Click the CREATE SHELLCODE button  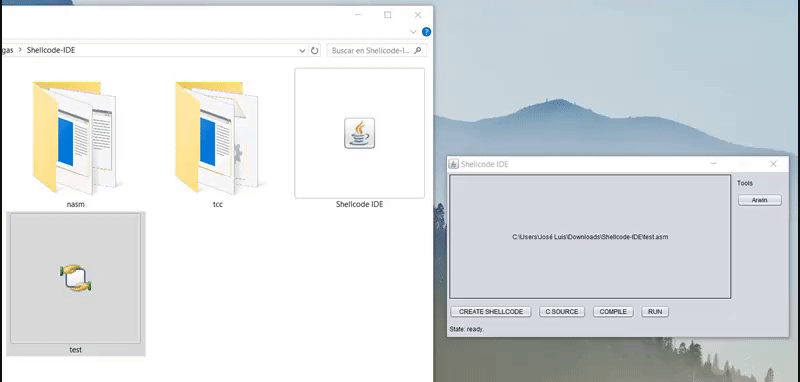tap(491, 312)
